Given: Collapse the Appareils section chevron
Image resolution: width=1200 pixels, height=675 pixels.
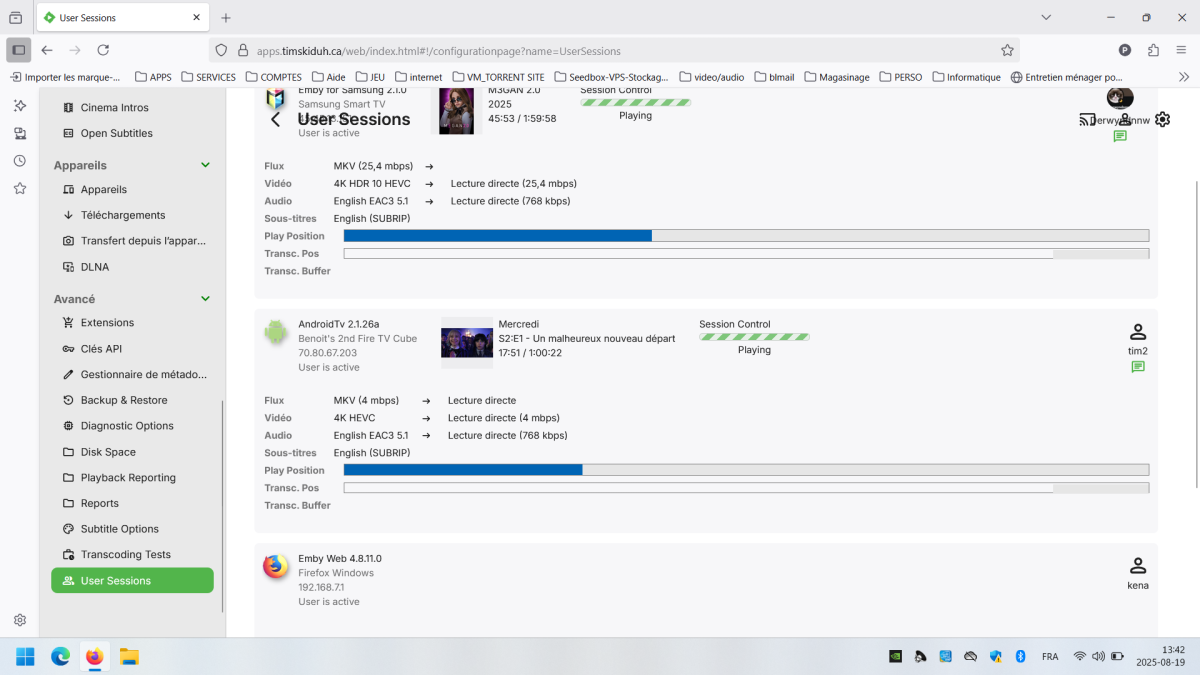Looking at the screenshot, I should tap(206, 165).
